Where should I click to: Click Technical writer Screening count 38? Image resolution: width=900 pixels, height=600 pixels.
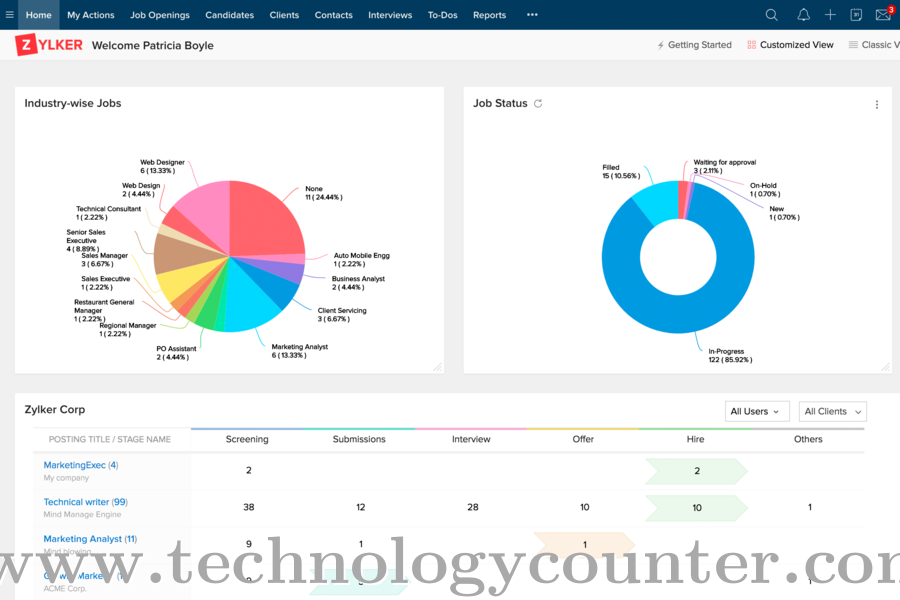click(249, 507)
